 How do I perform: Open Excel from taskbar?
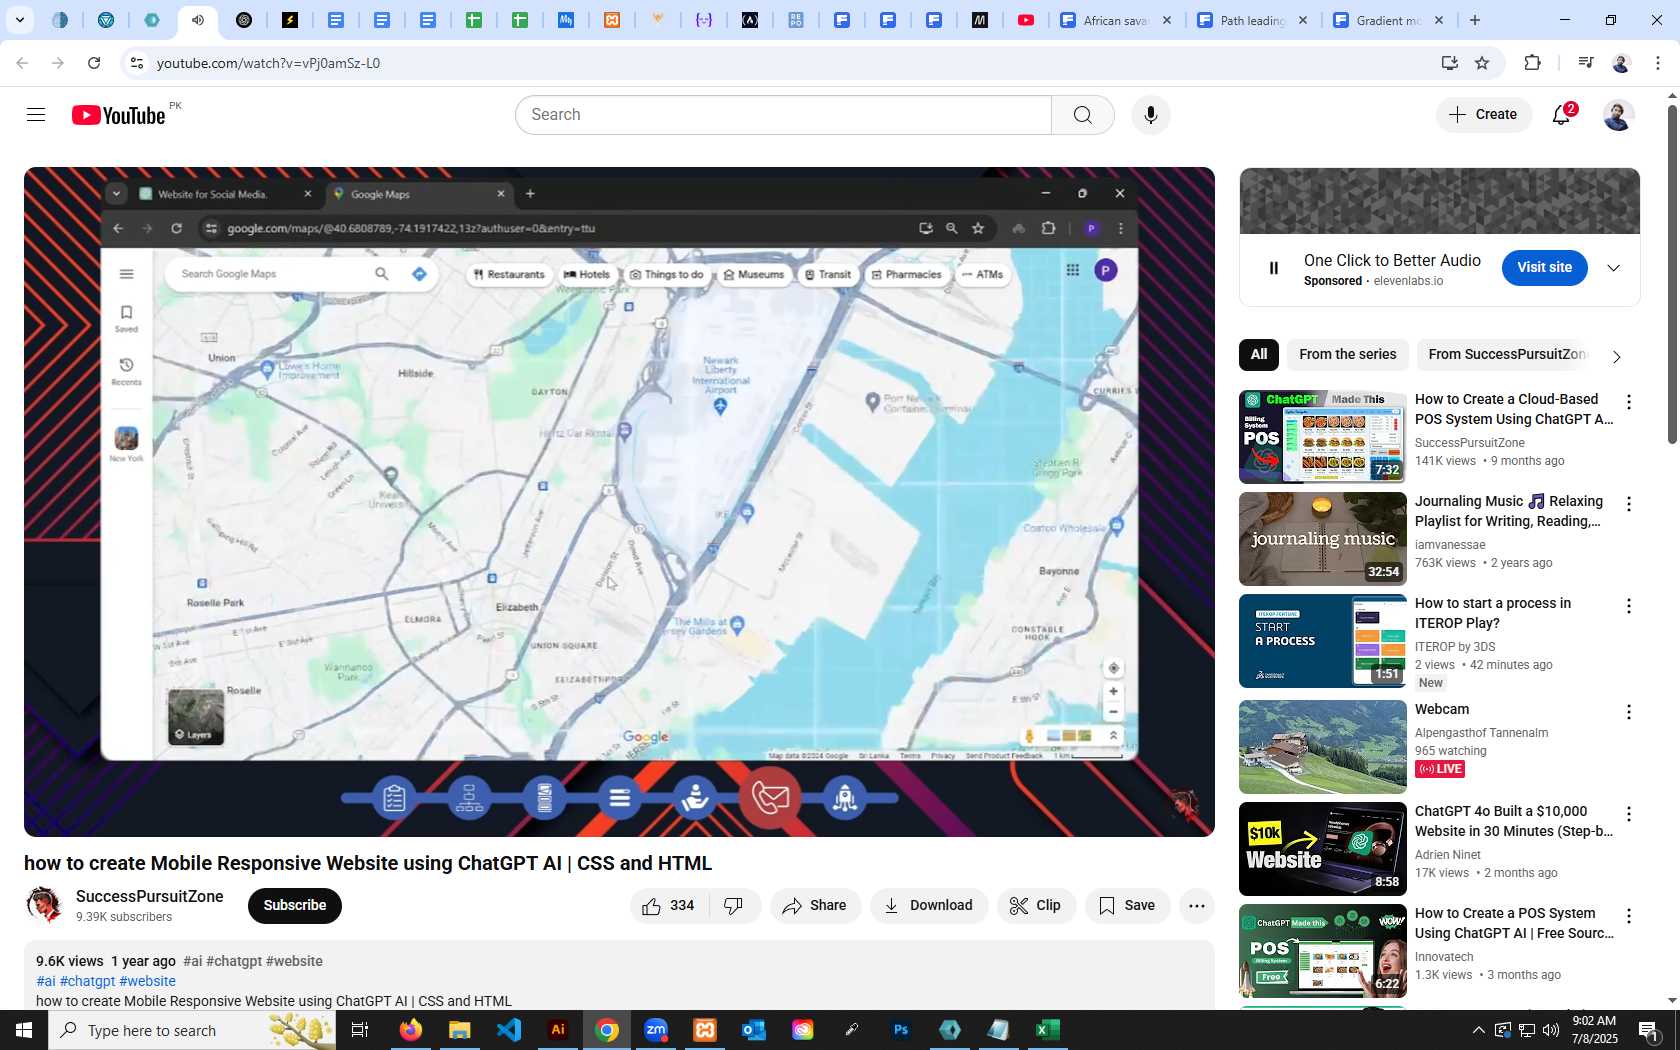[1048, 1030]
